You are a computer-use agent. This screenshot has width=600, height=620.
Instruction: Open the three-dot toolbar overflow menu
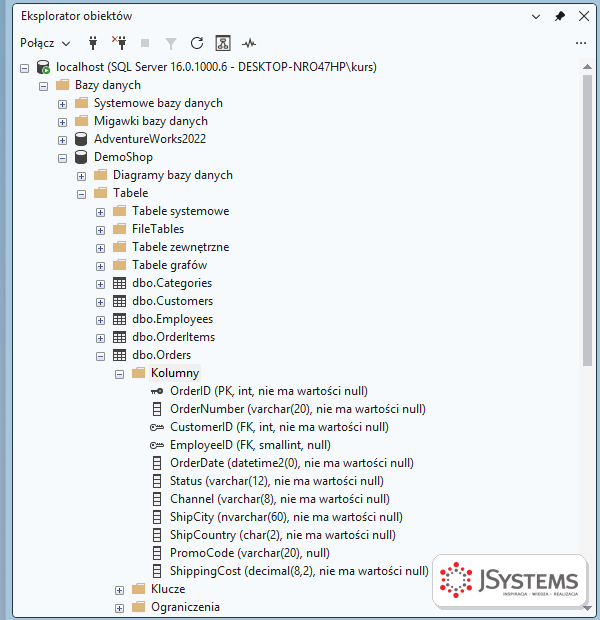click(581, 43)
